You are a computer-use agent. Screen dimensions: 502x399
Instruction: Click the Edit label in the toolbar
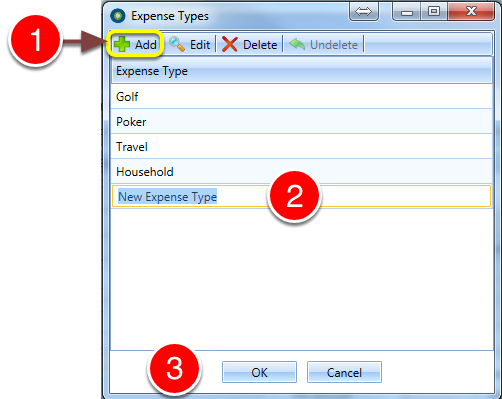click(x=200, y=45)
